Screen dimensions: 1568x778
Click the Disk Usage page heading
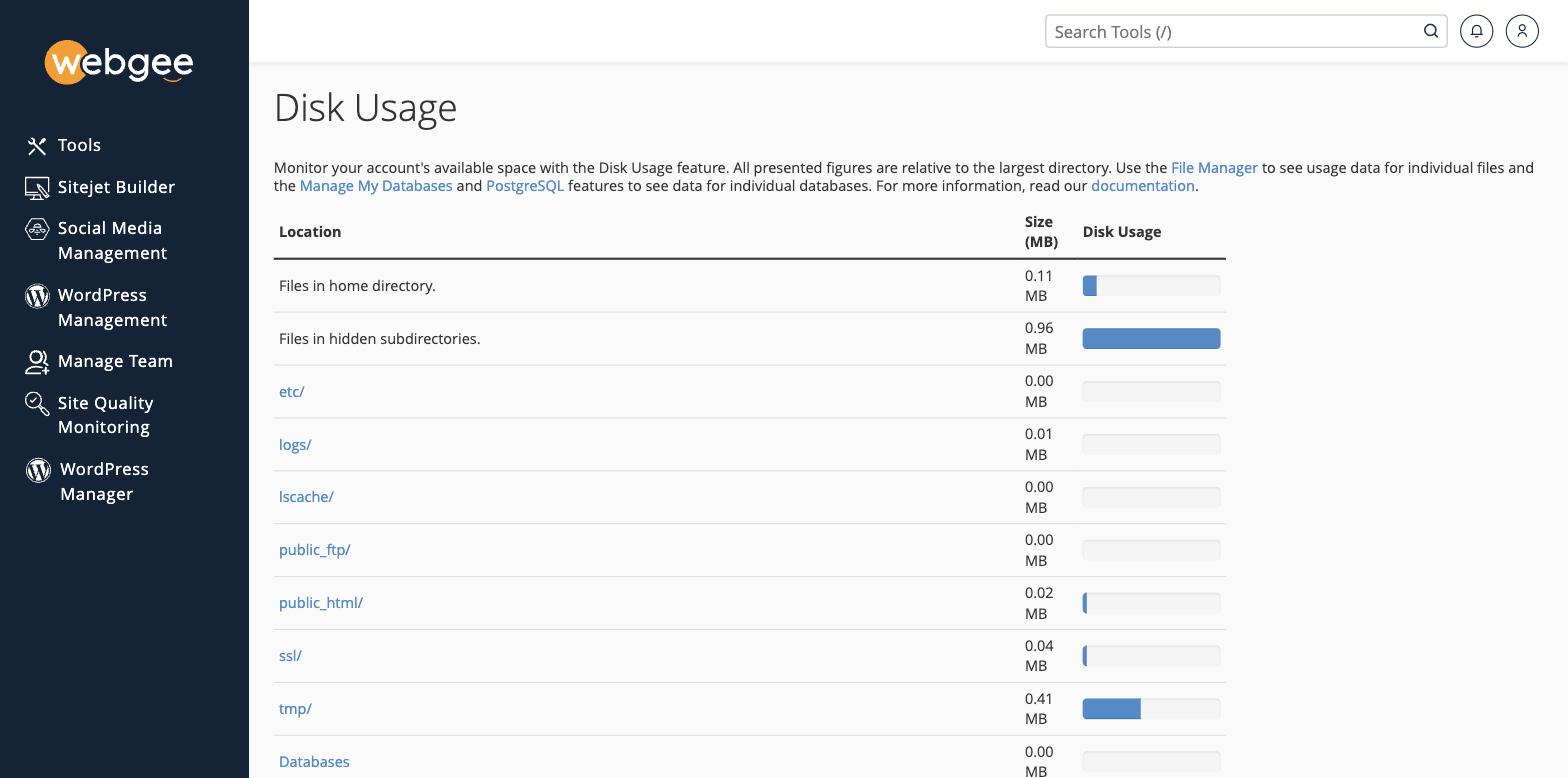tap(365, 107)
